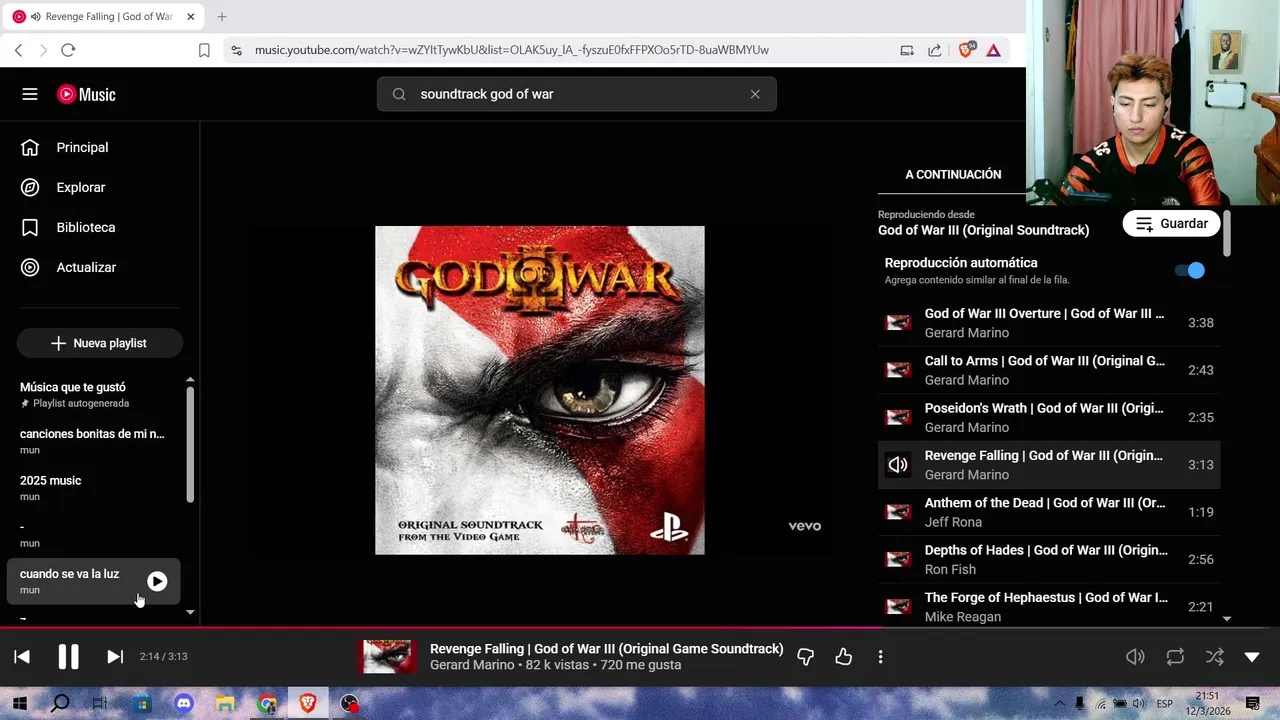Viewport: 1280px width, 720px height.
Task: Click the Brave Rewards triangle icon
Action: tap(993, 50)
